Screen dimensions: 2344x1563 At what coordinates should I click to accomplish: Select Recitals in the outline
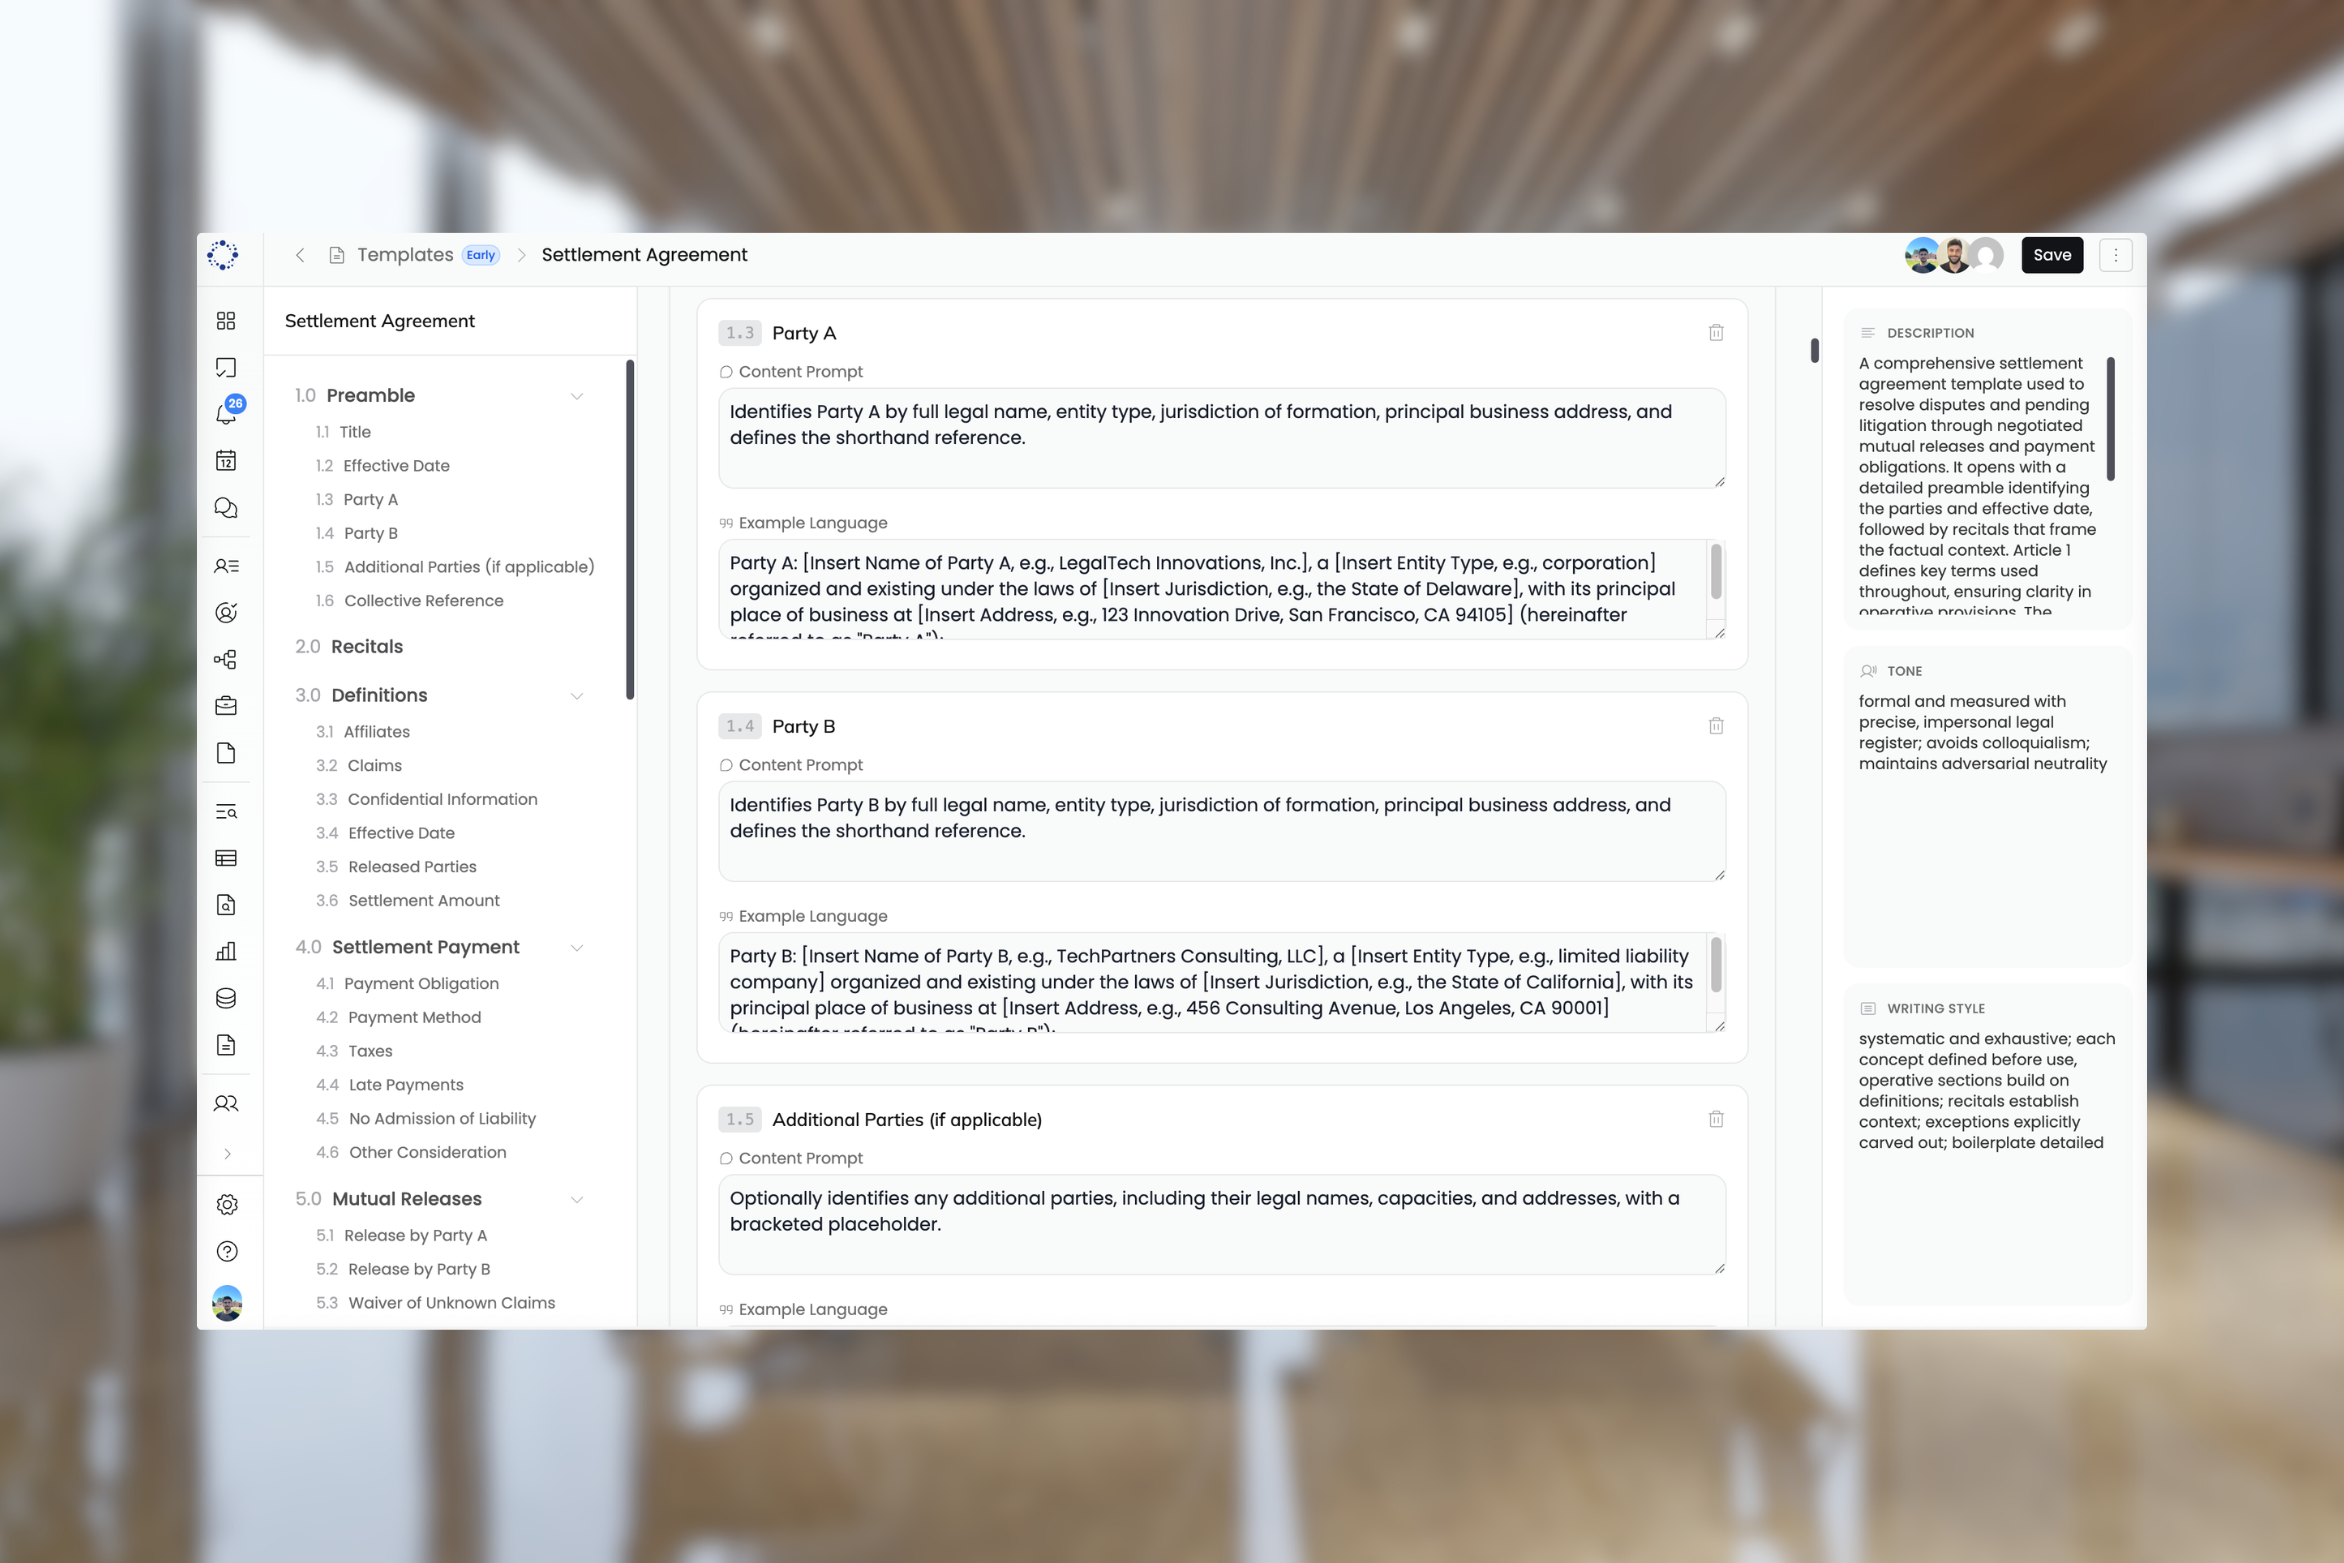(x=366, y=646)
